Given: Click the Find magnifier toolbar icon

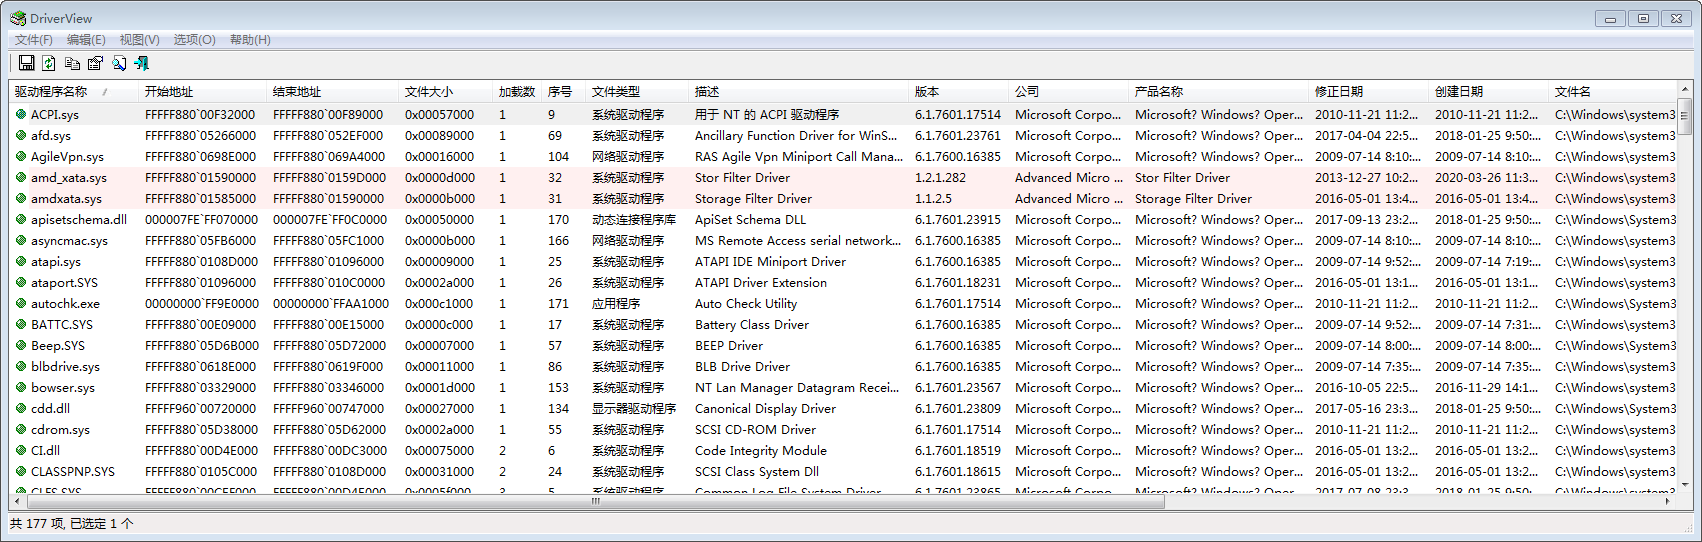Looking at the screenshot, I should click(x=119, y=63).
